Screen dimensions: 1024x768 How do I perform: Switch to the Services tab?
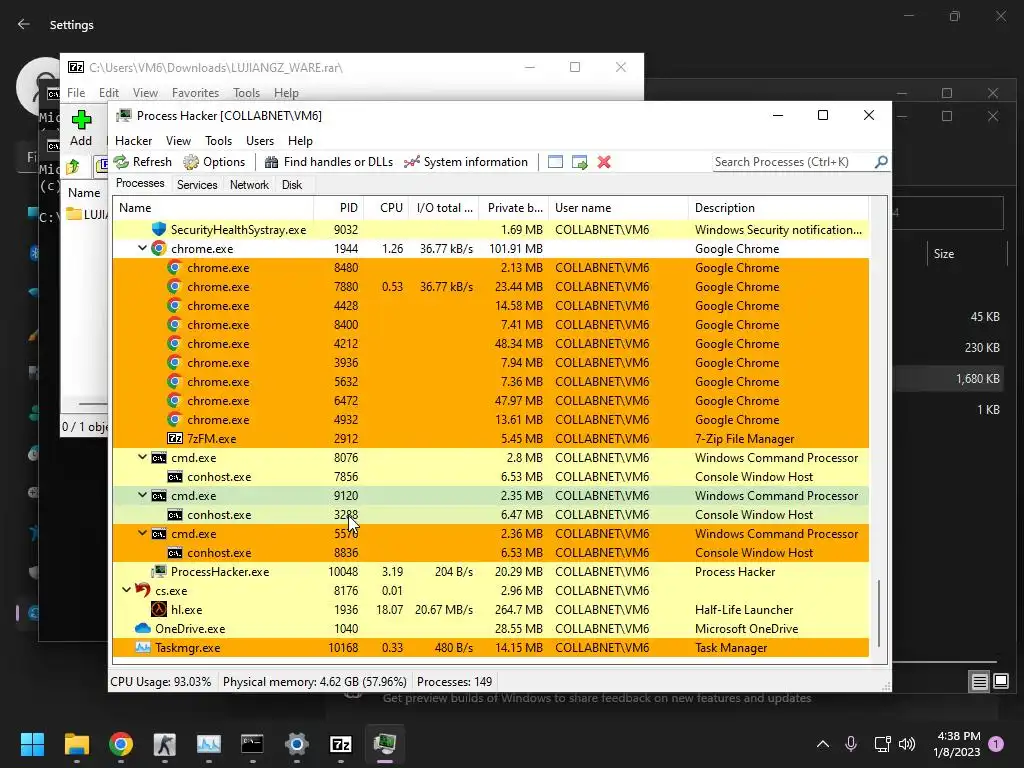coord(197,185)
